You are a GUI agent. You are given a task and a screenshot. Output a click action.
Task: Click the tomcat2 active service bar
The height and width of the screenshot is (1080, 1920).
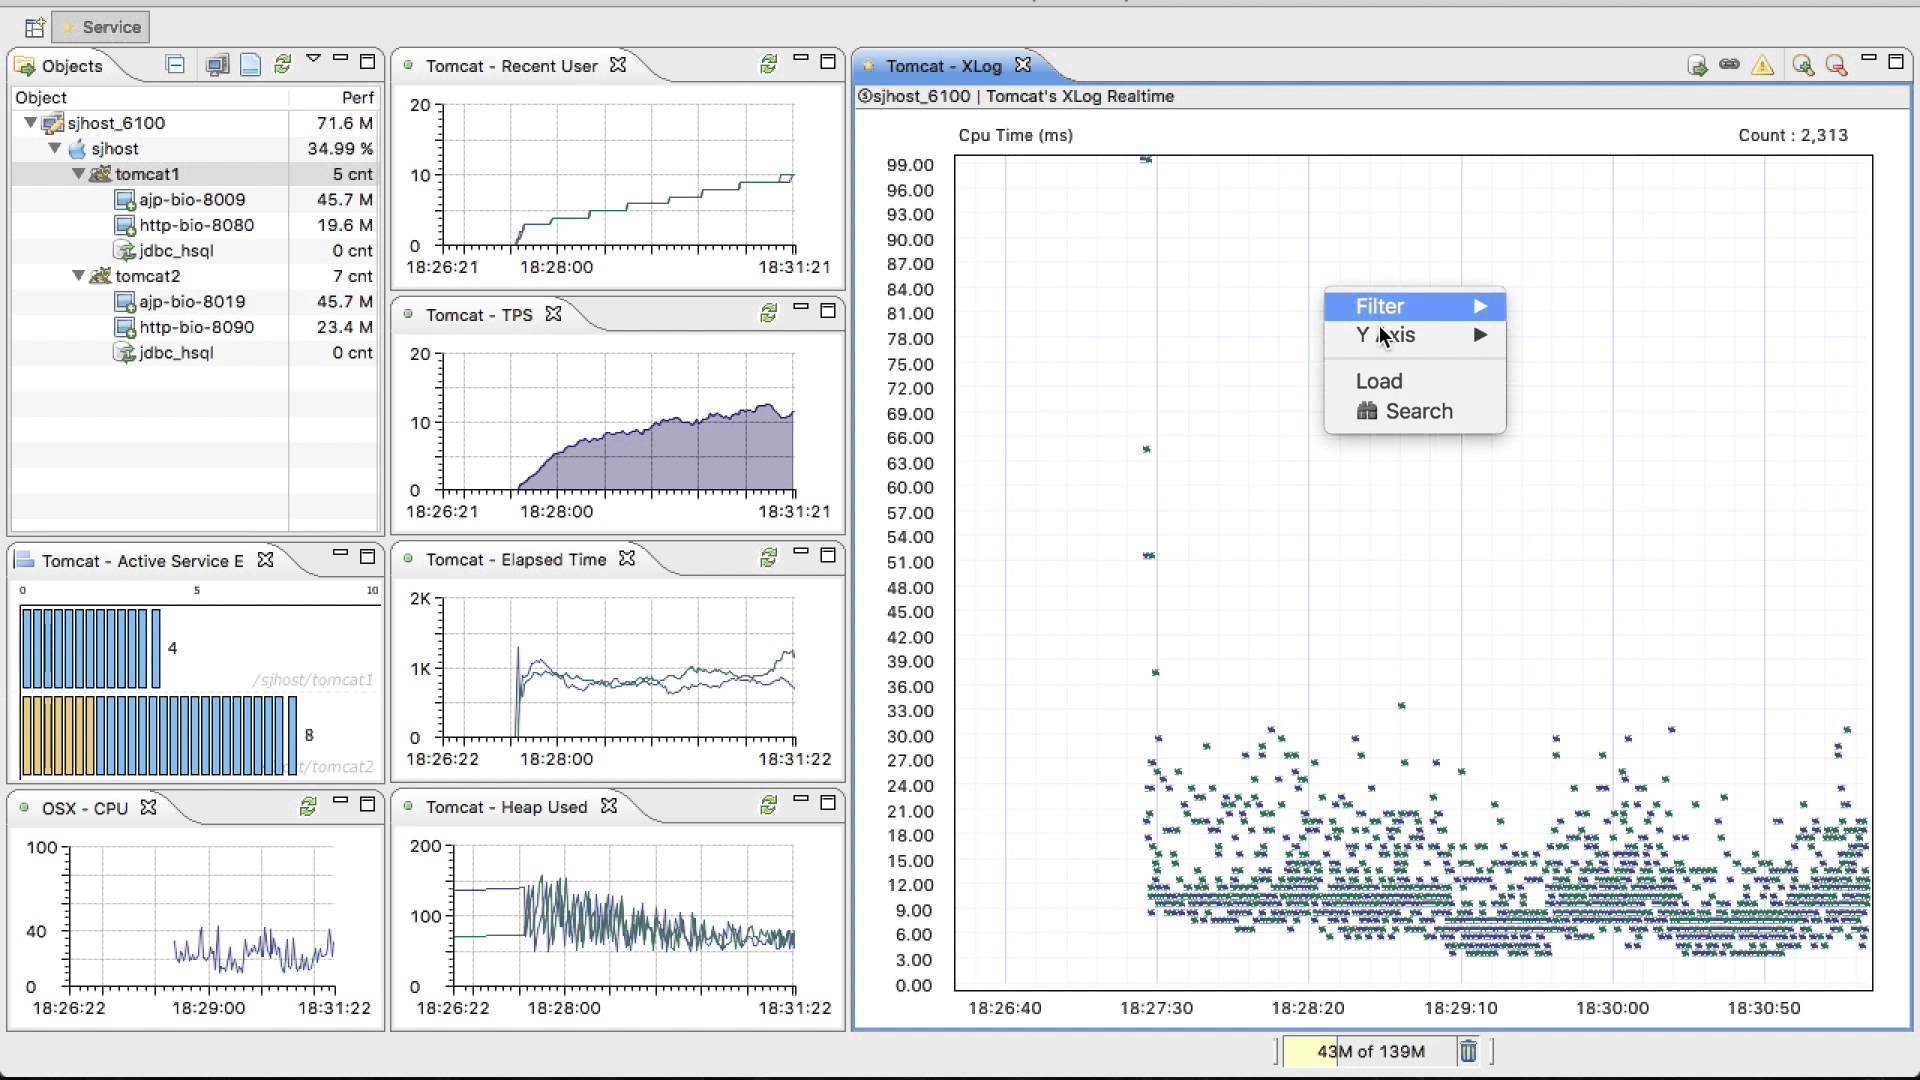pos(159,736)
